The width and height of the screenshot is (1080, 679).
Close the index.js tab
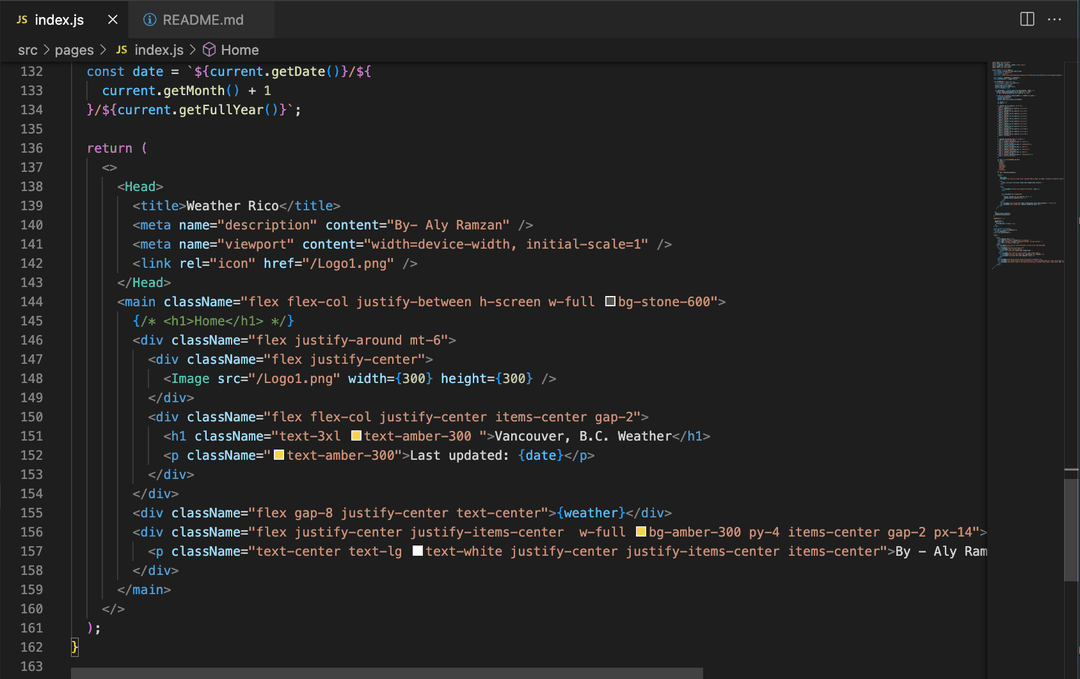click(112, 20)
